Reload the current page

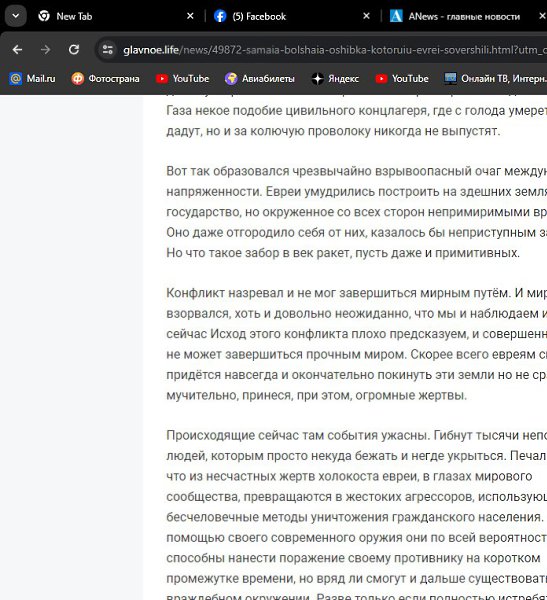[x=74, y=50]
